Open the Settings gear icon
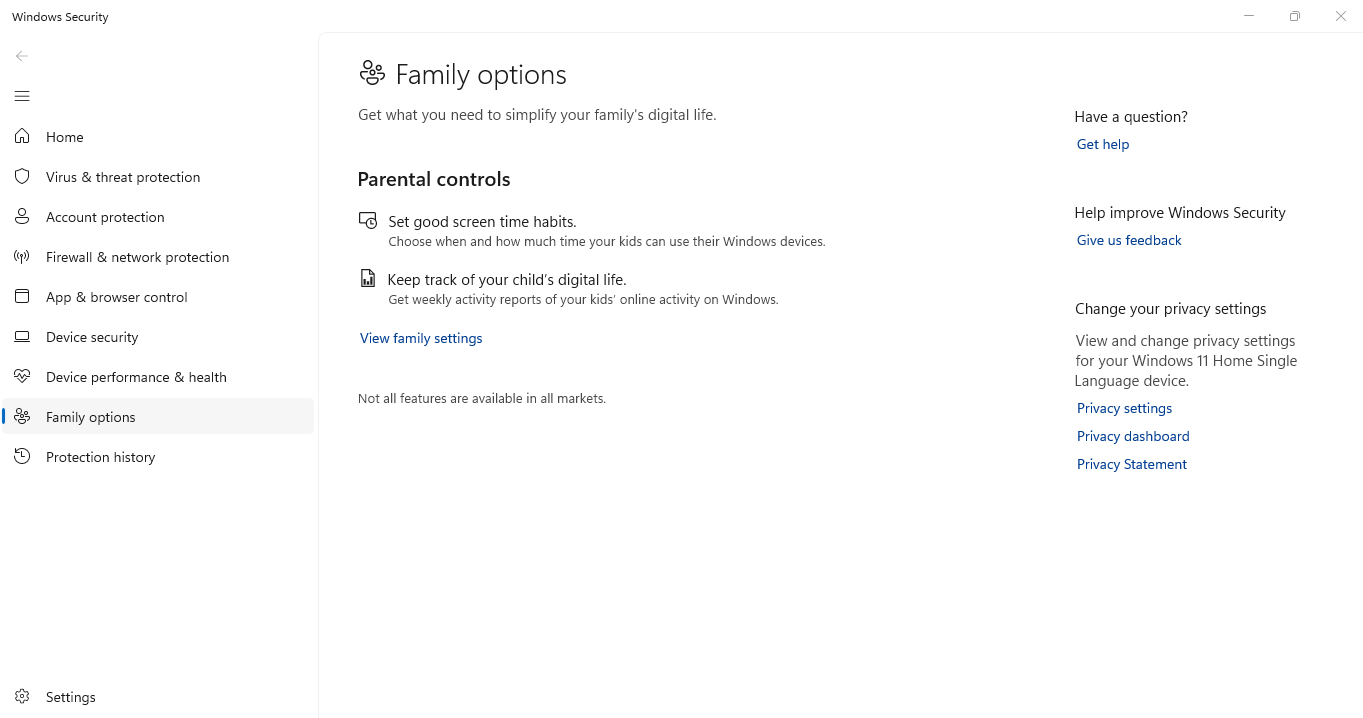 pos(22,696)
